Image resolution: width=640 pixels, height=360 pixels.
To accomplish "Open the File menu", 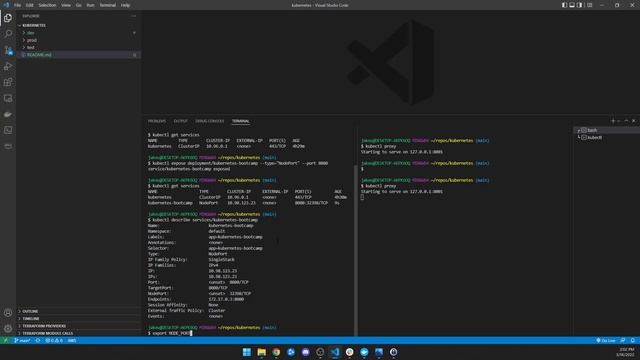I will click(18, 5).
